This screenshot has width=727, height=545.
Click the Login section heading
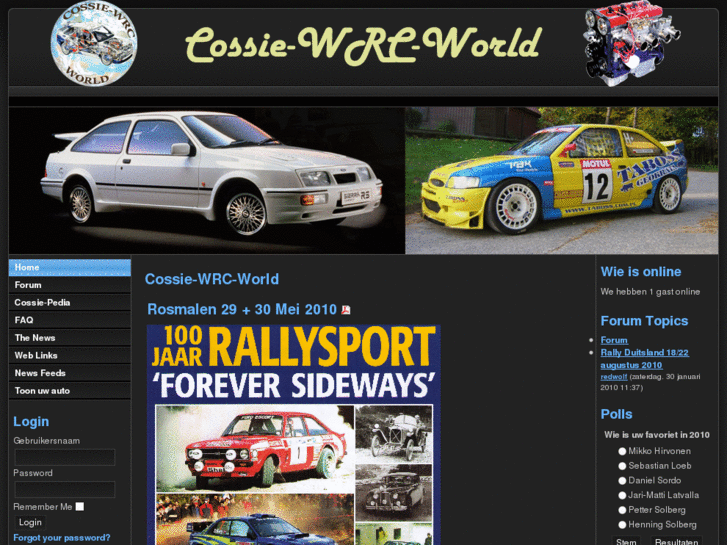coord(31,422)
